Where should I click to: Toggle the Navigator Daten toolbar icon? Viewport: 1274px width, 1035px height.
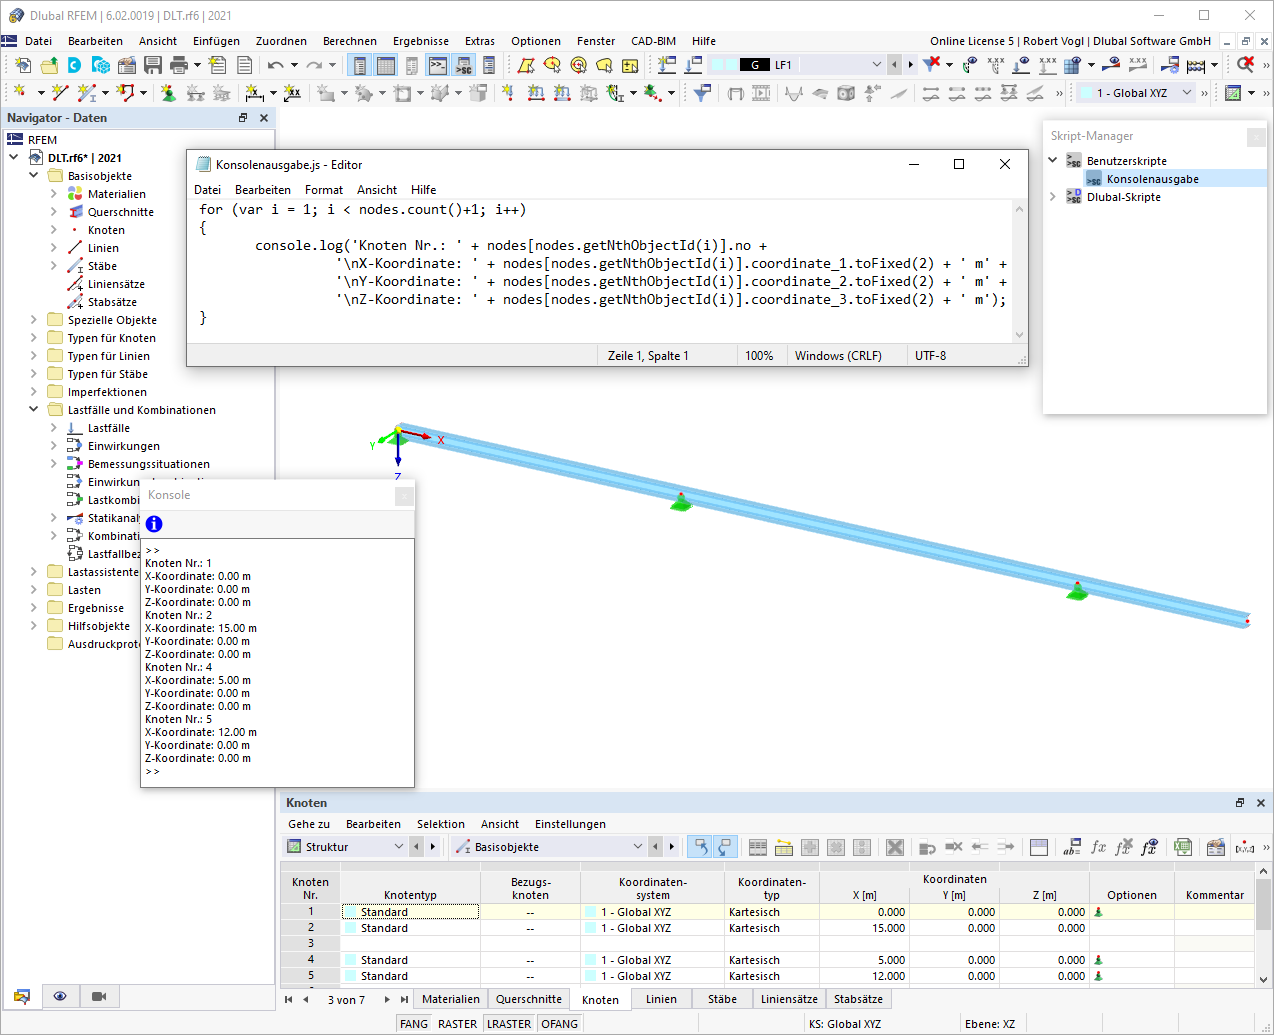point(360,65)
